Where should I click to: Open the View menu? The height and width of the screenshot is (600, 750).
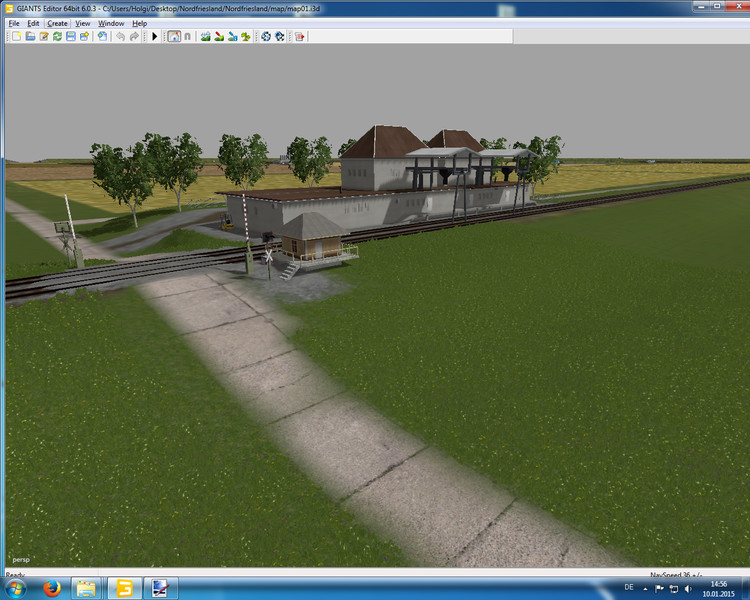(x=82, y=23)
